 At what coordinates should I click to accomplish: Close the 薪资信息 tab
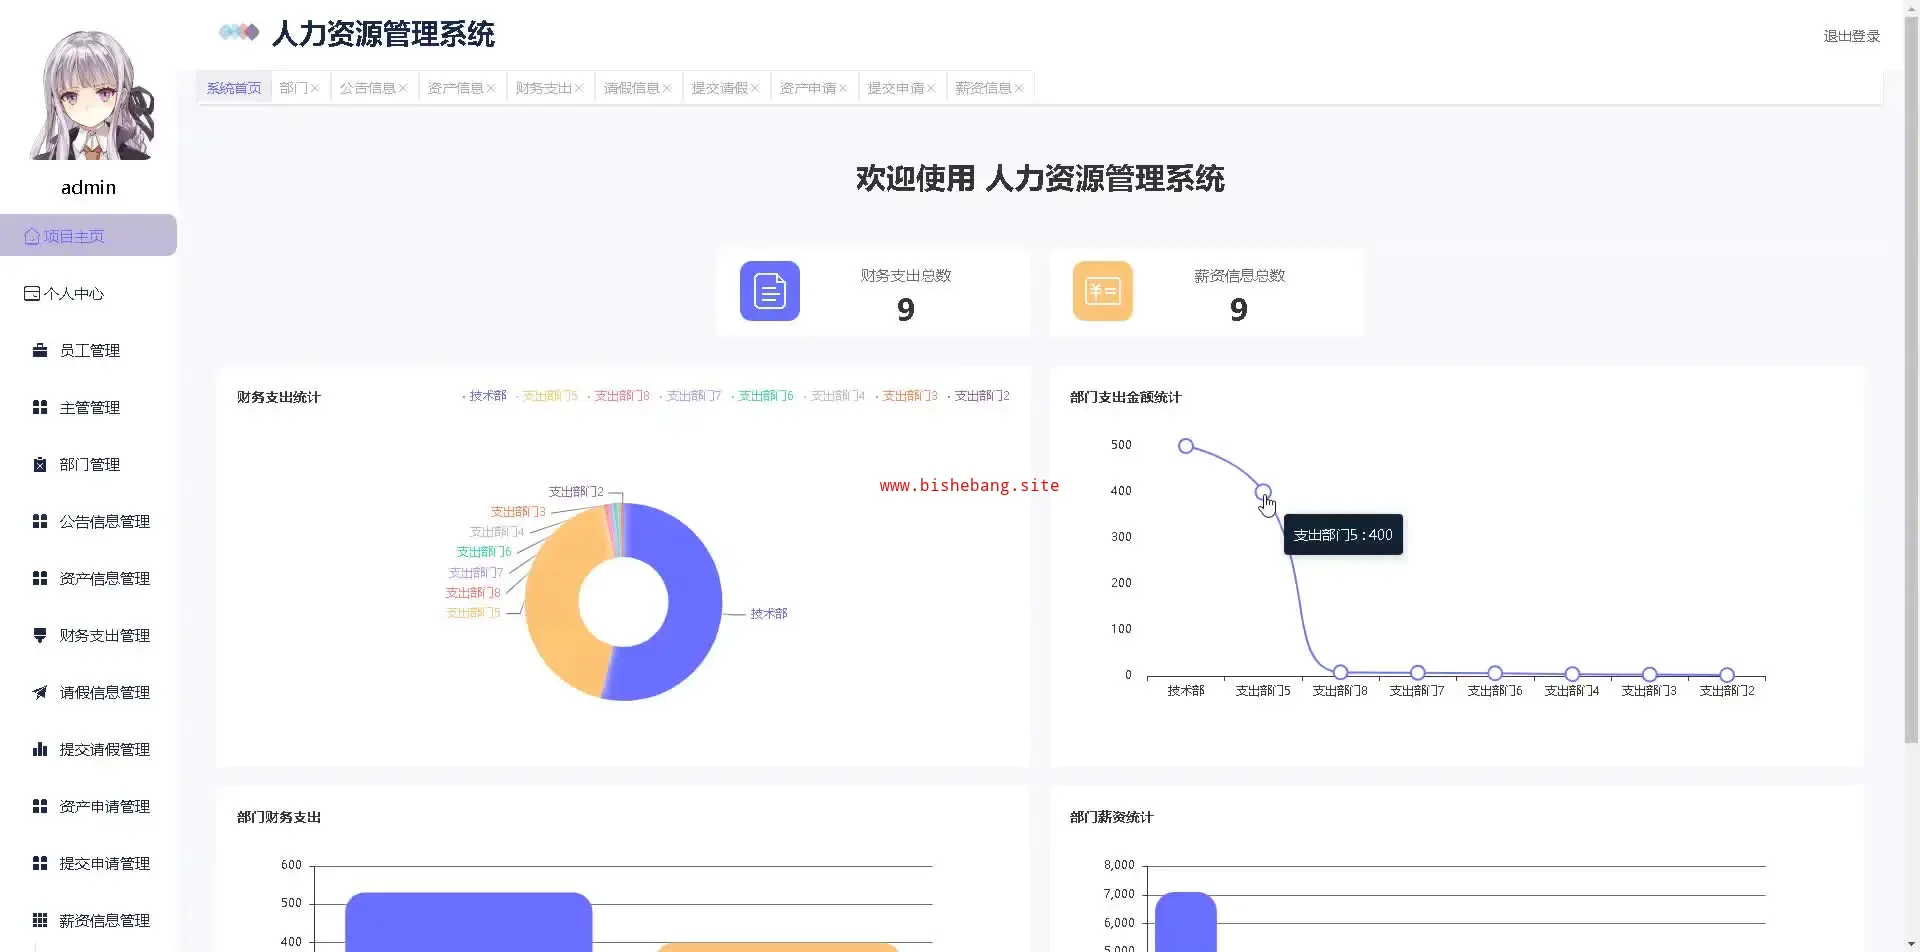pyautogui.click(x=1019, y=89)
